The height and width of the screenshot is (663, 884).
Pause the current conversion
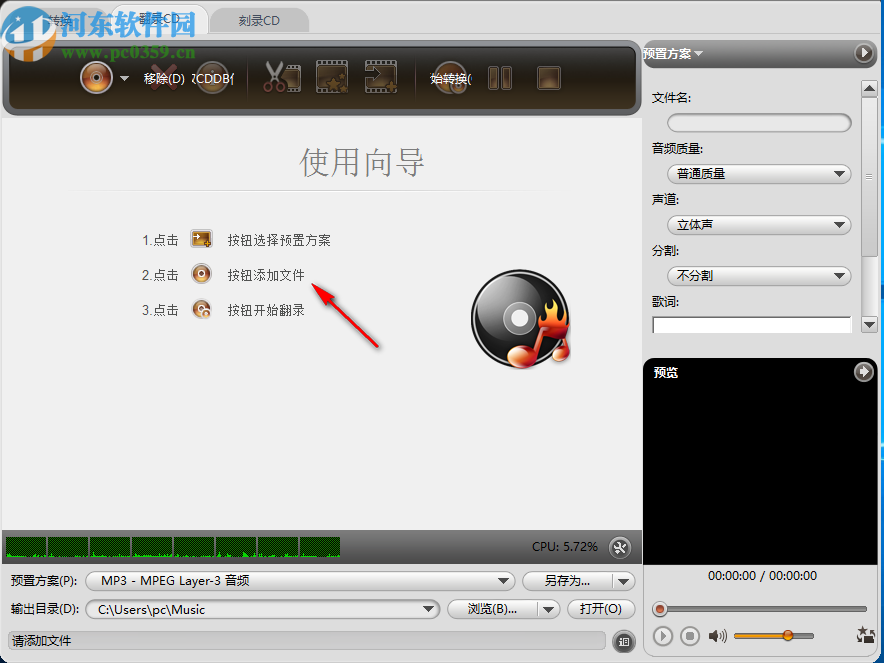(x=499, y=77)
